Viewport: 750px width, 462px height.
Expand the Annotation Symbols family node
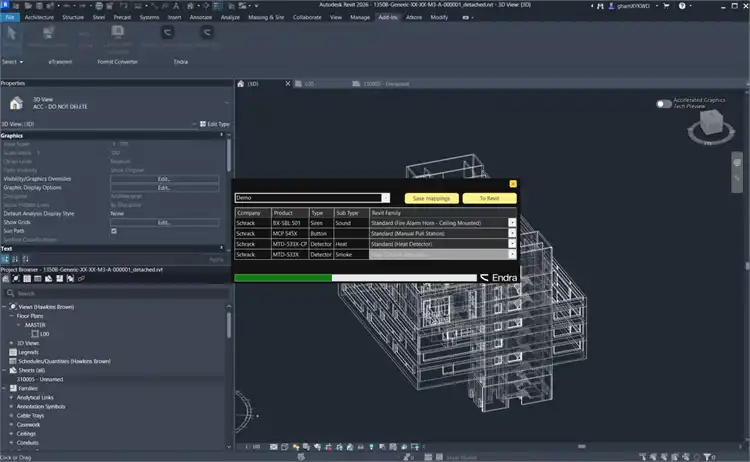click(11, 407)
